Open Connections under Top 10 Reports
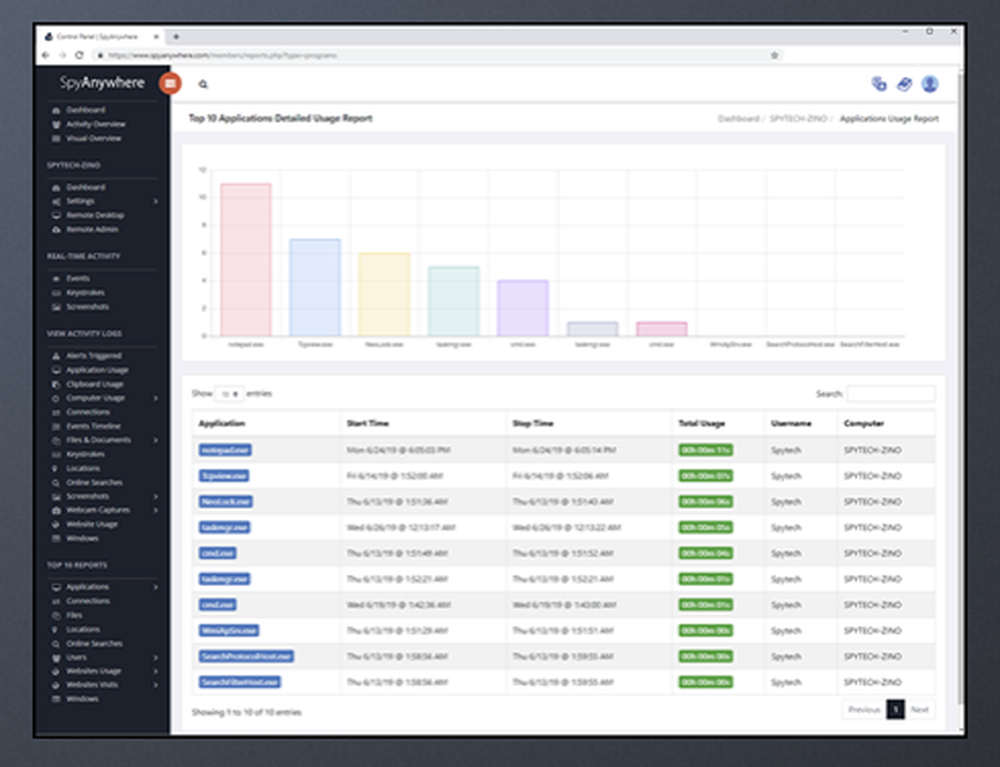The width and height of the screenshot is (1000, 767). pos(88,601)
